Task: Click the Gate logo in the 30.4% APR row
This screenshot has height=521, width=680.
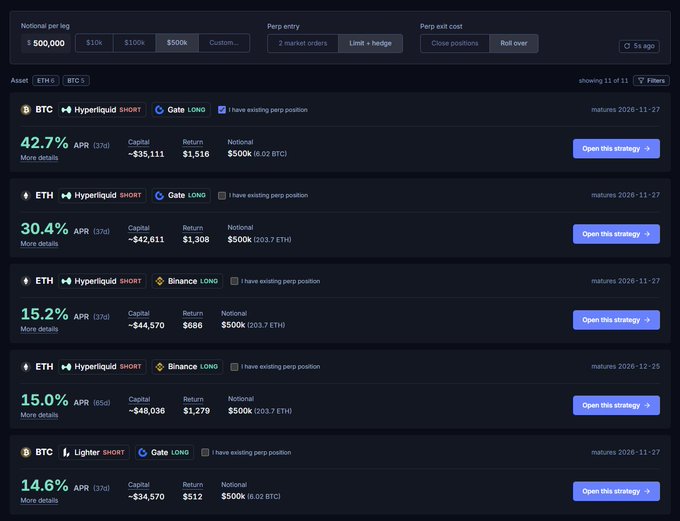Action: tap(159, 196)
